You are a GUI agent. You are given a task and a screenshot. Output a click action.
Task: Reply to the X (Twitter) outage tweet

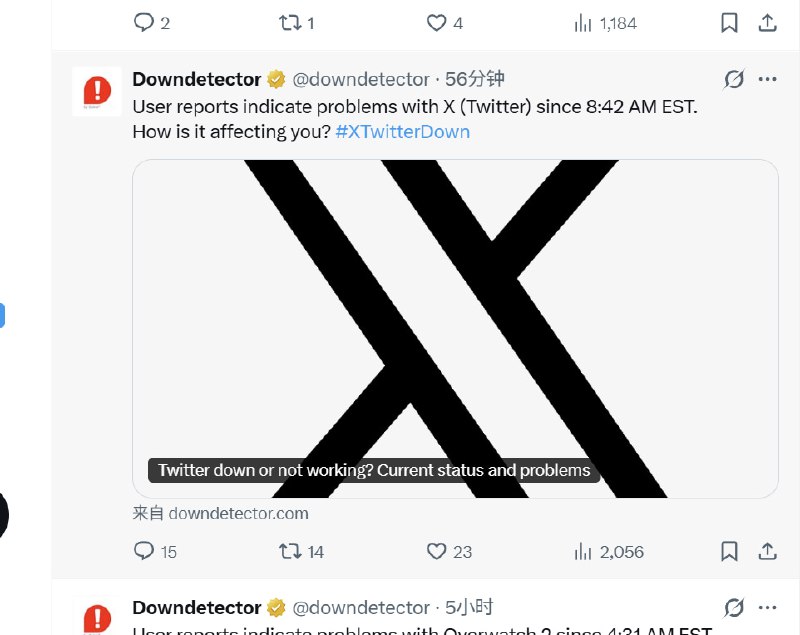pyautogui.click(x=144, y=551)
